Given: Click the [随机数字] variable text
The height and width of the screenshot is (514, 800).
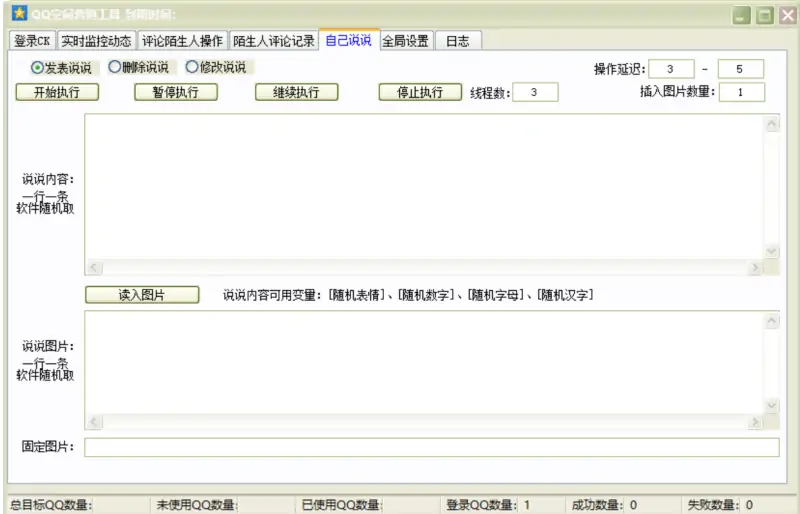Looking at the screenshot, I should 426,295.
